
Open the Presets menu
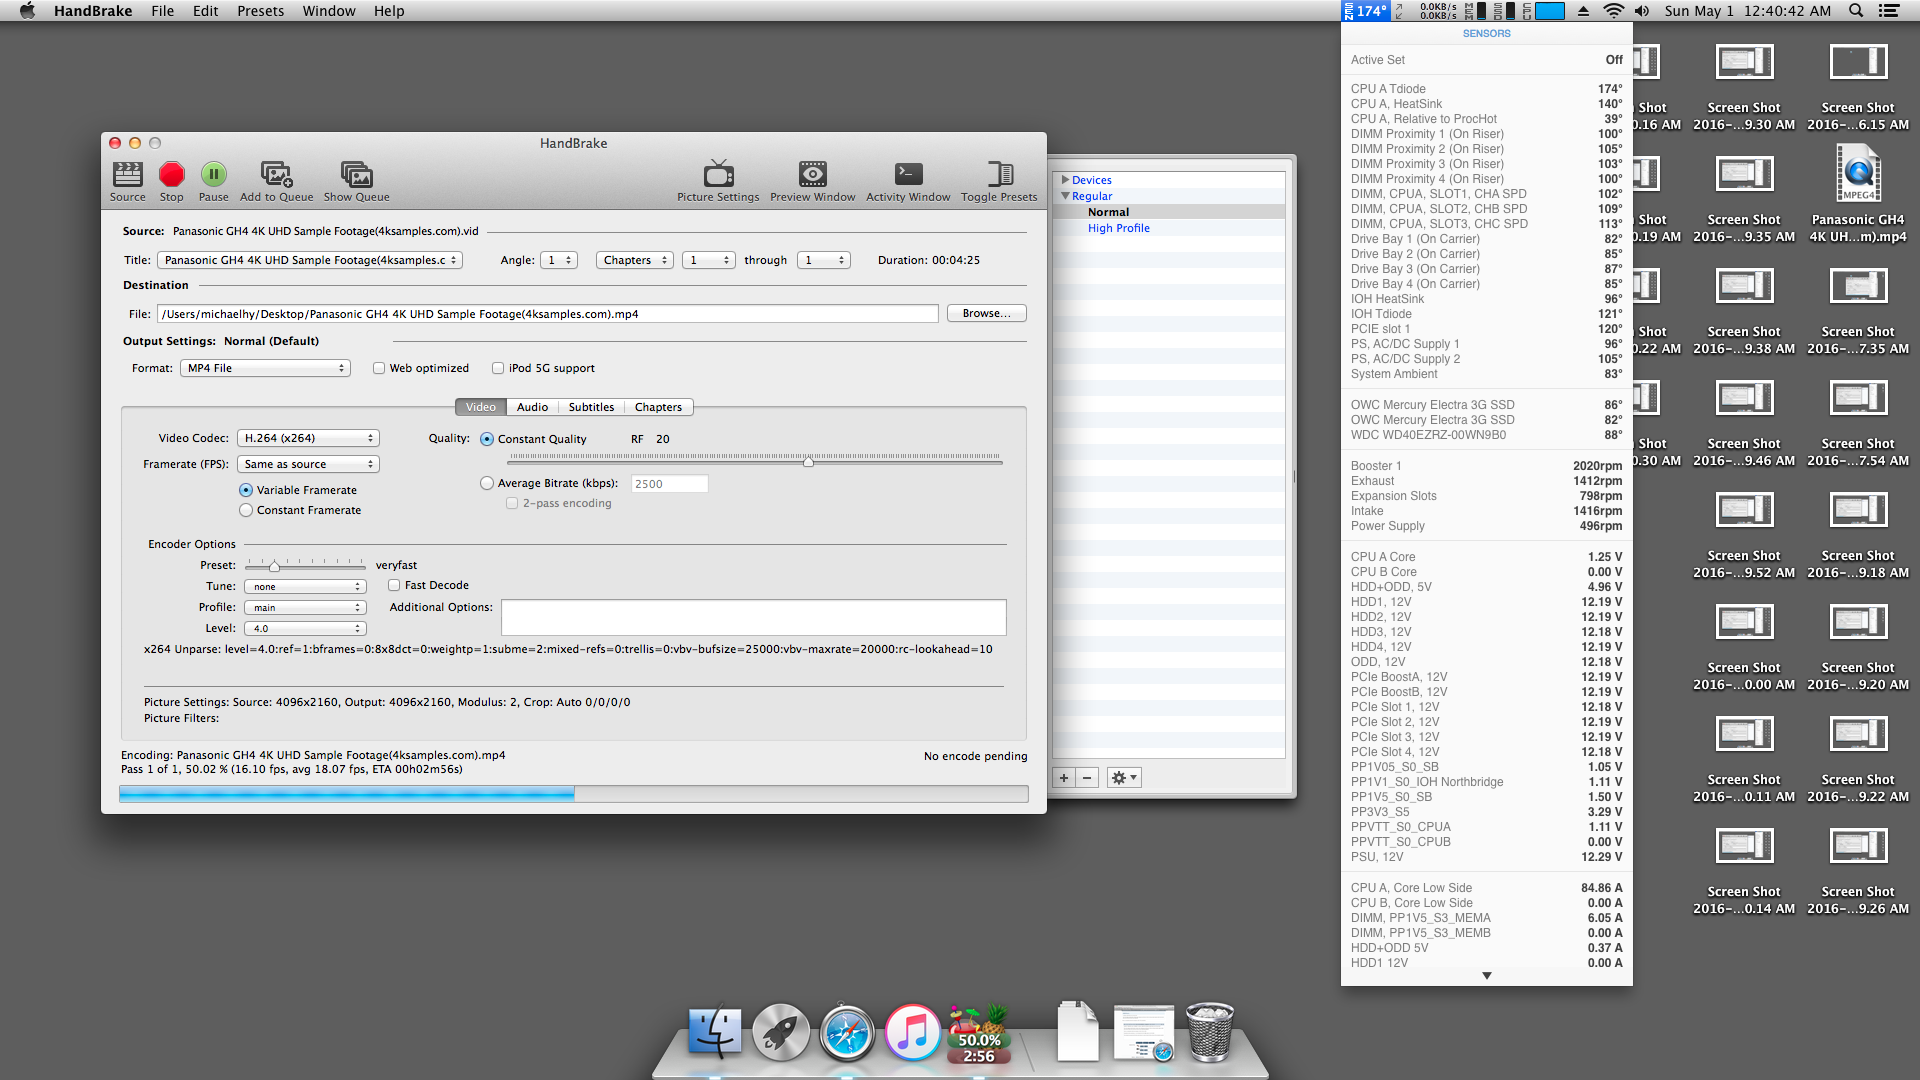pyautogui.click(x=260, y=11)
